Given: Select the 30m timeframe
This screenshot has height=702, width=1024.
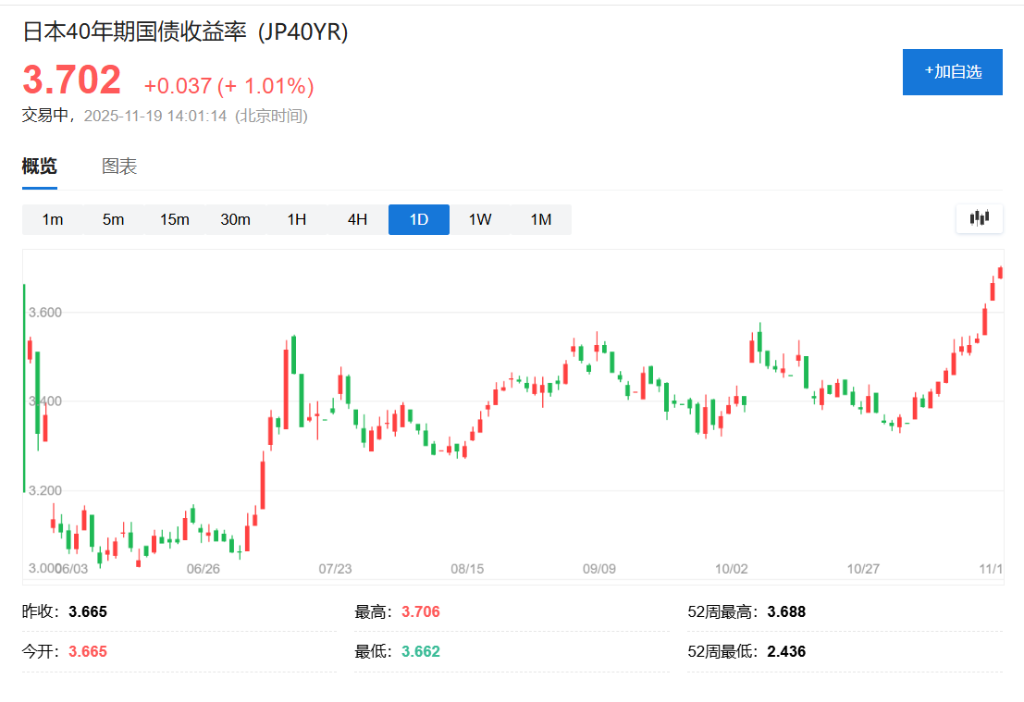Looking at the screenshot, I should point(235,219).
